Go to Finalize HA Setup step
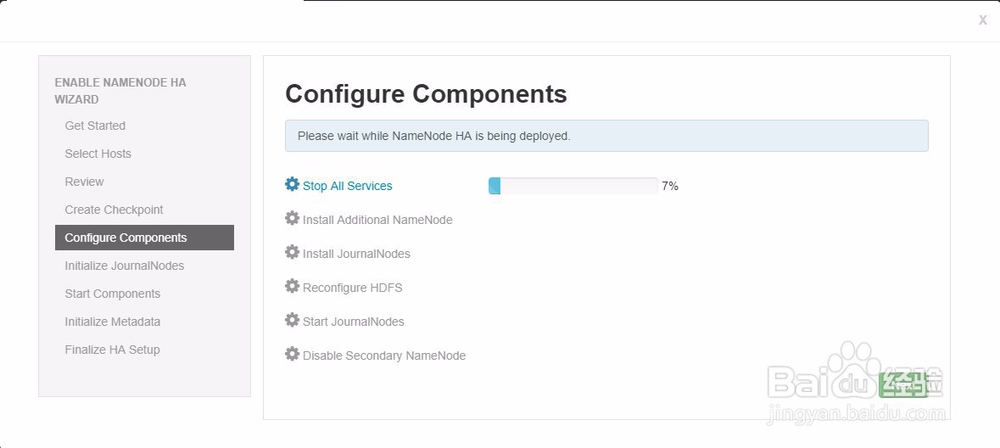Viewport: 1000px width, 448px height. 112,350
